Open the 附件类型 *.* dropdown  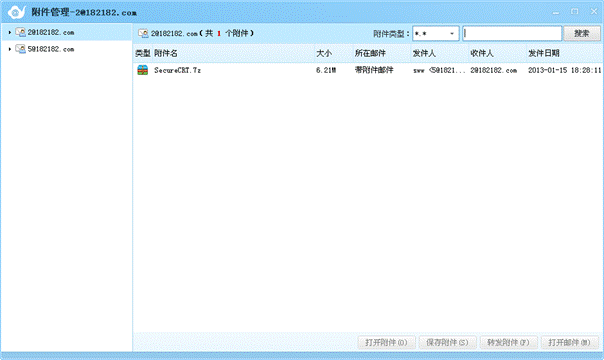tap(436, 33)
